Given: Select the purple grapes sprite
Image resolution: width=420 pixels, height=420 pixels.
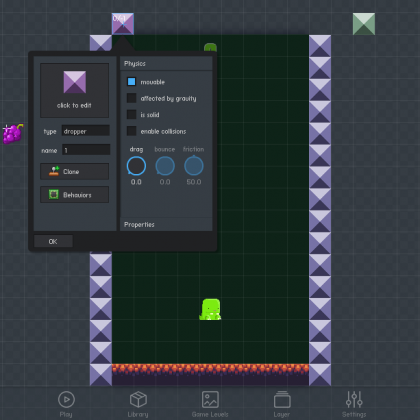Looking at the screenshot, I should click(13, 133).
